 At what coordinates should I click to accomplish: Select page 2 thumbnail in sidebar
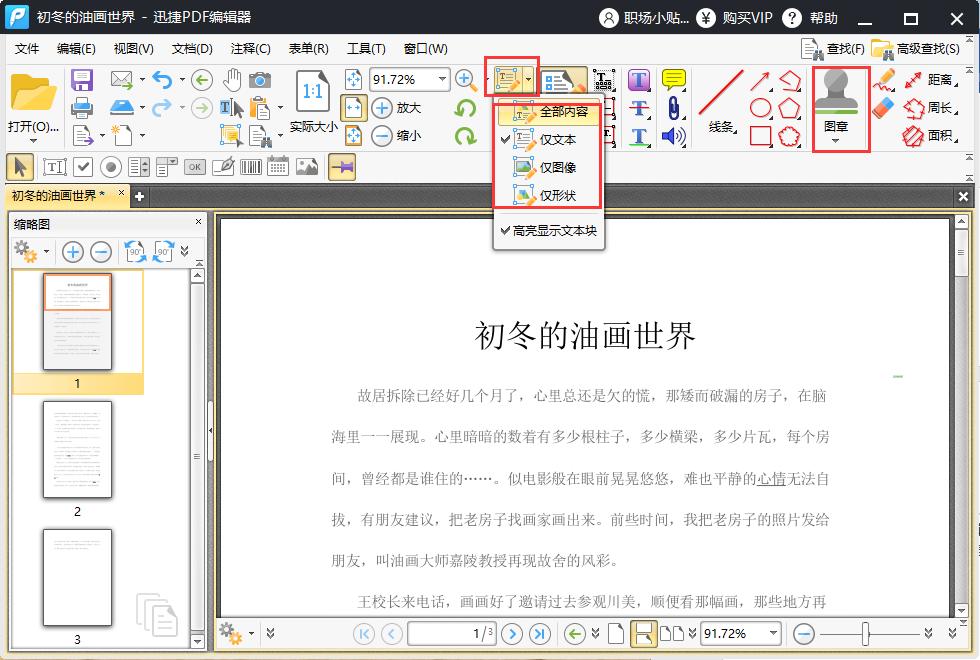click(x=78, y=452)
